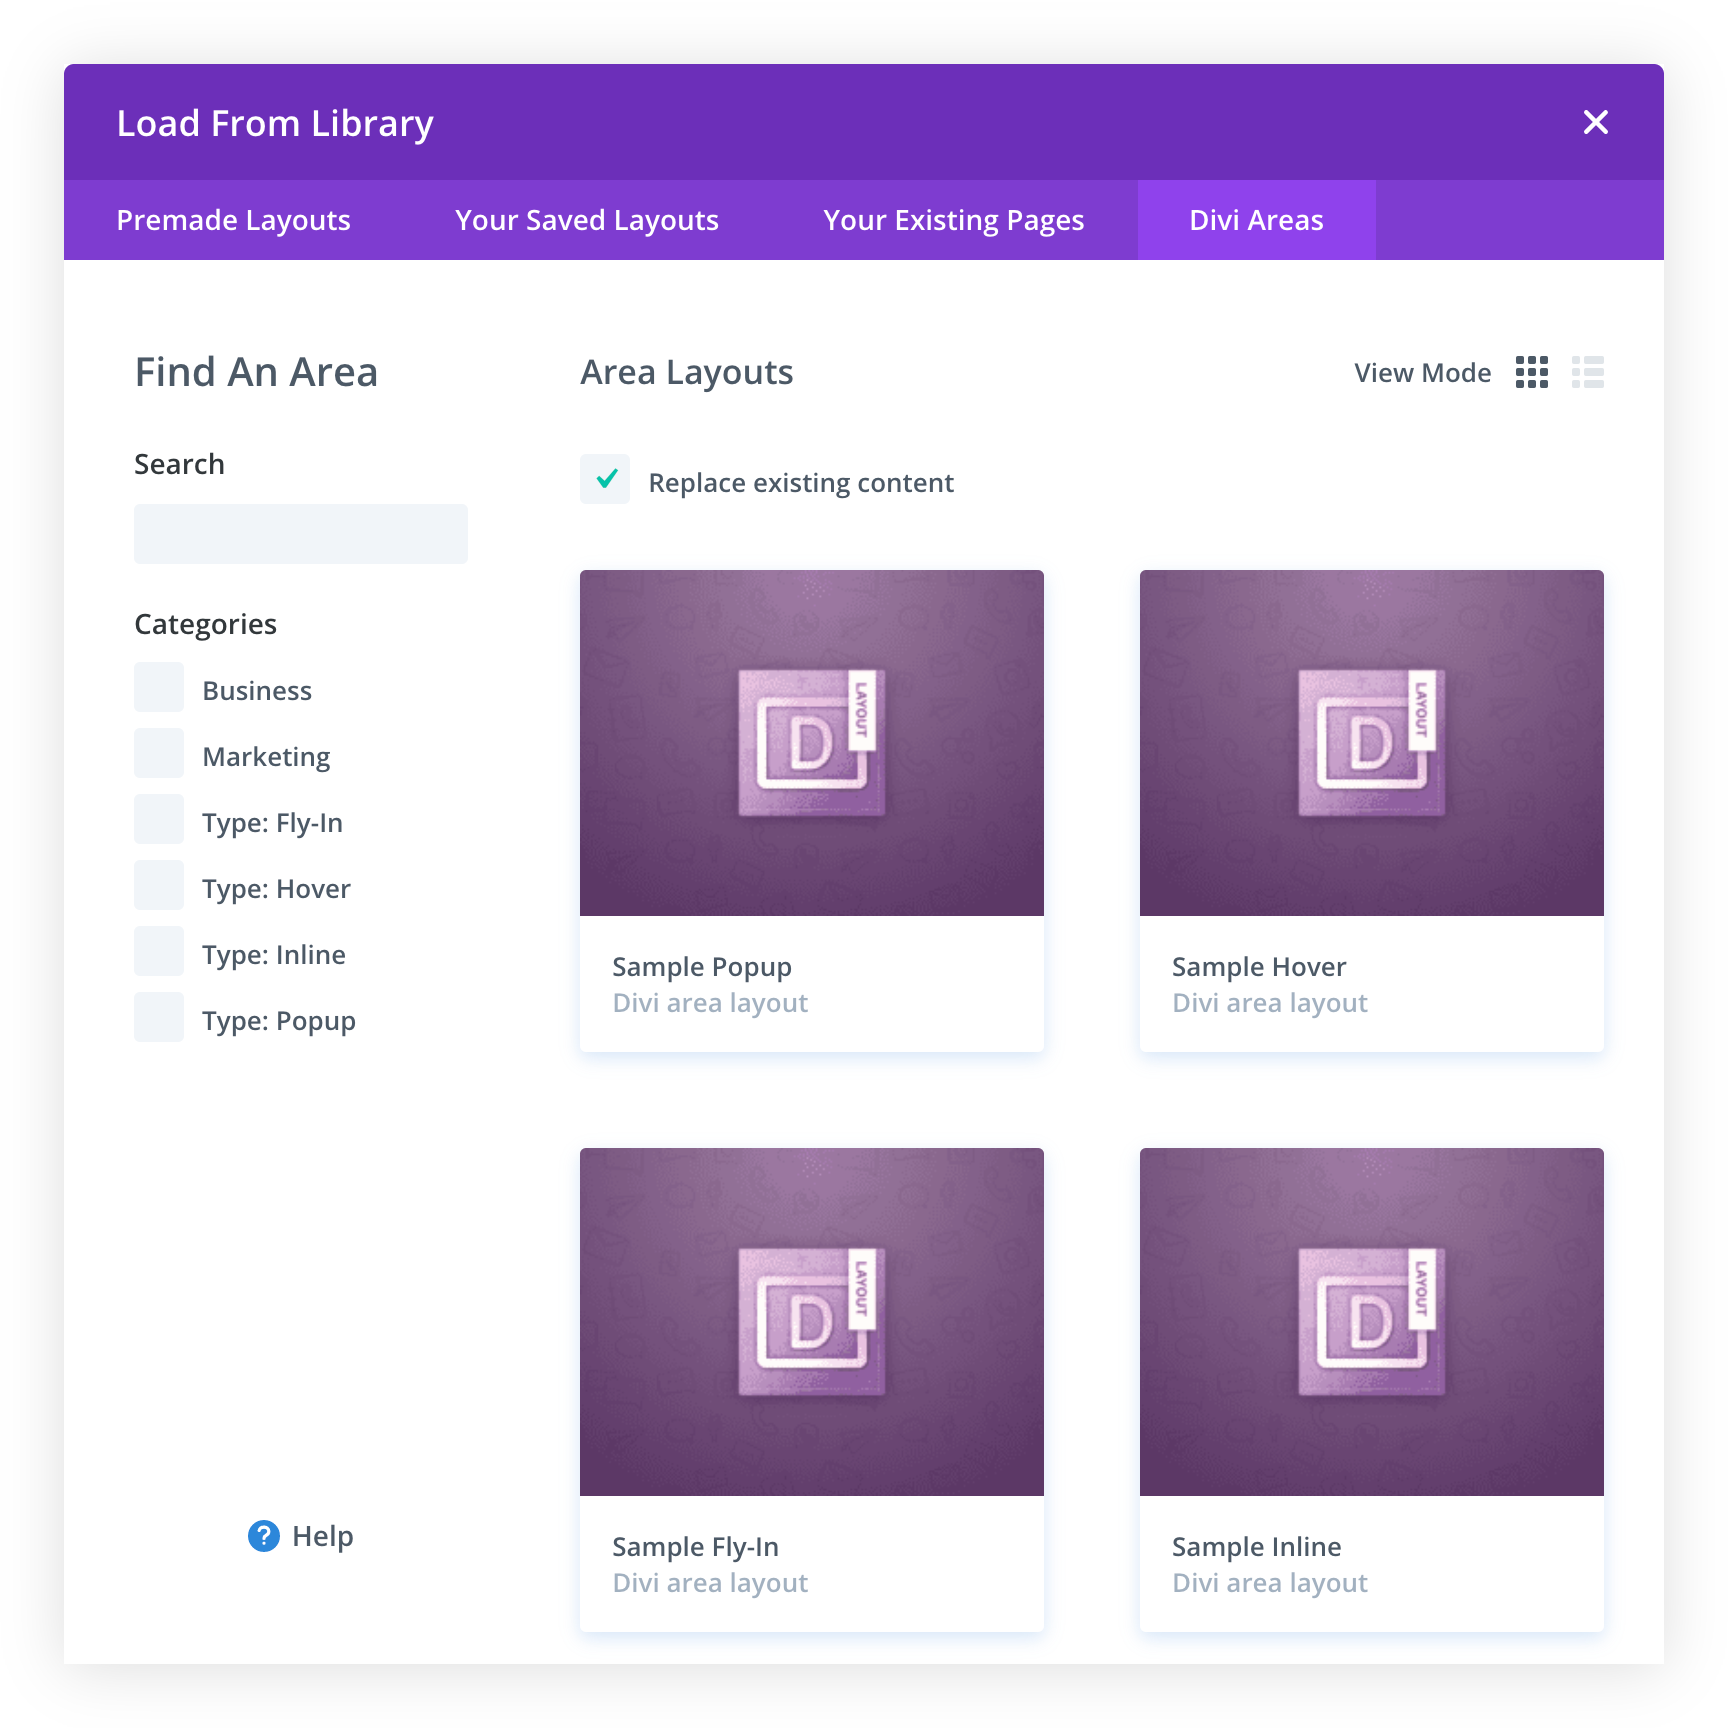Select the Sample Inline layout thumbnail
The height and width of the screenshot is (1728, 1728).
(x=1372, y=1322)
